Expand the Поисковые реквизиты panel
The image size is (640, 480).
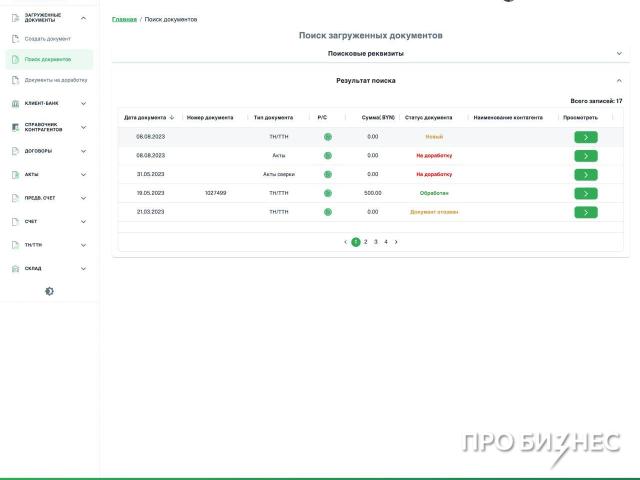click(x=619, y=53)
